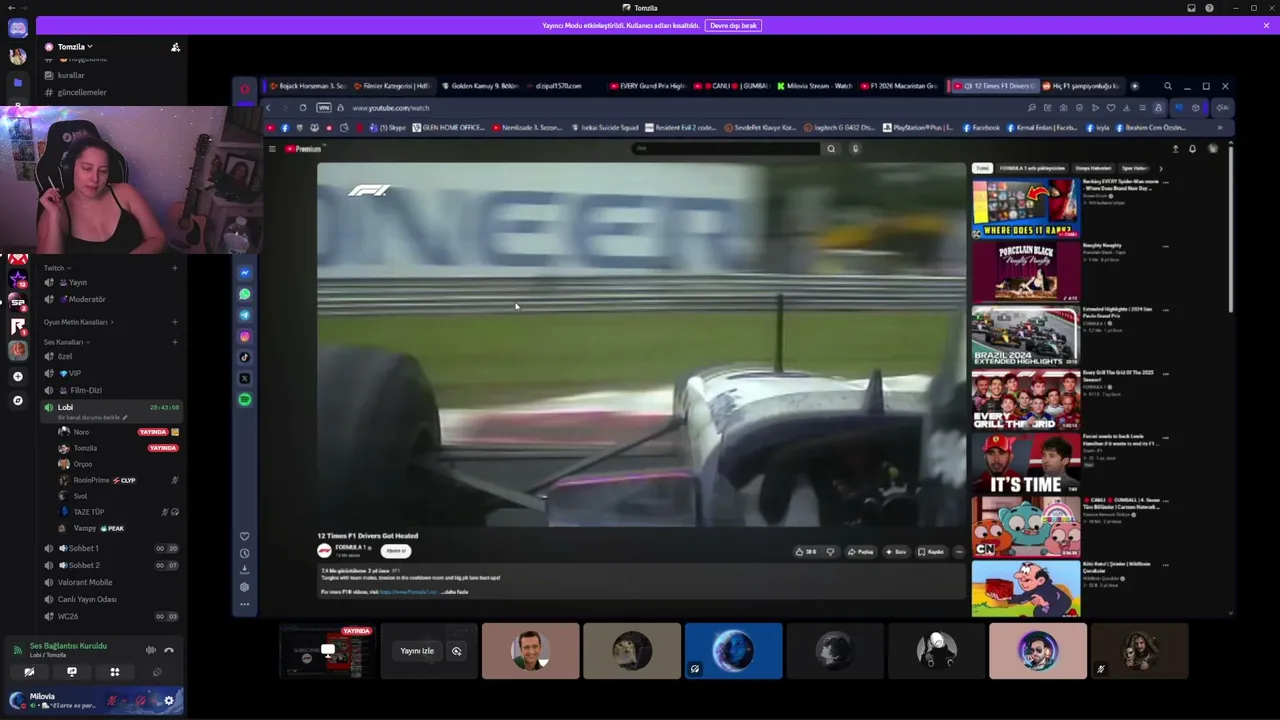The width and height of the screenshot is (1280, 720).
Task: Open Discord user settings gear
Action: [169, 700]
